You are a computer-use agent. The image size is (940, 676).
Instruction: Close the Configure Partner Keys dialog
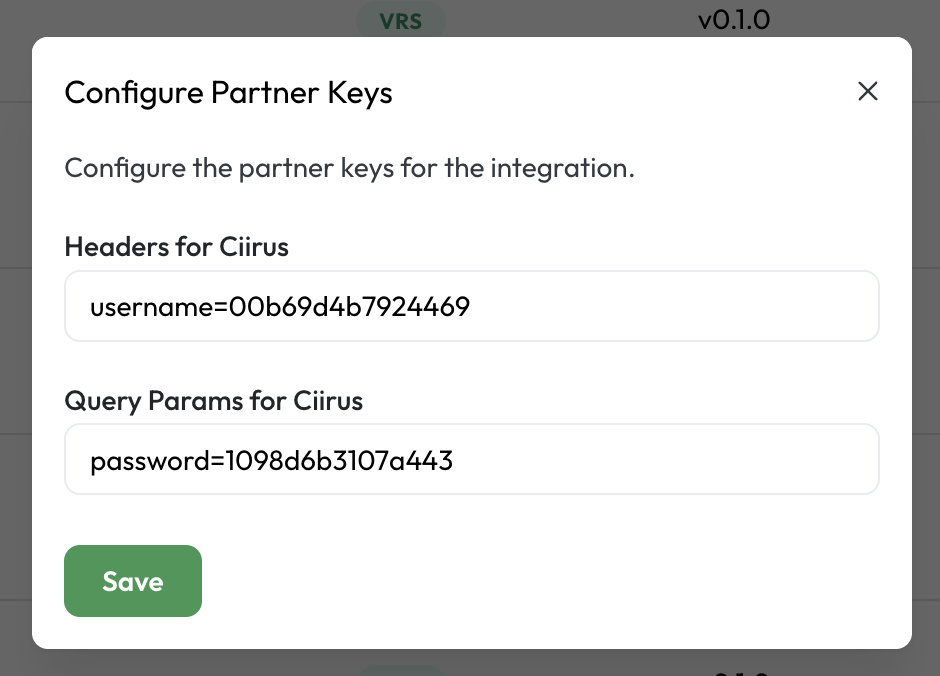[868, 91]
